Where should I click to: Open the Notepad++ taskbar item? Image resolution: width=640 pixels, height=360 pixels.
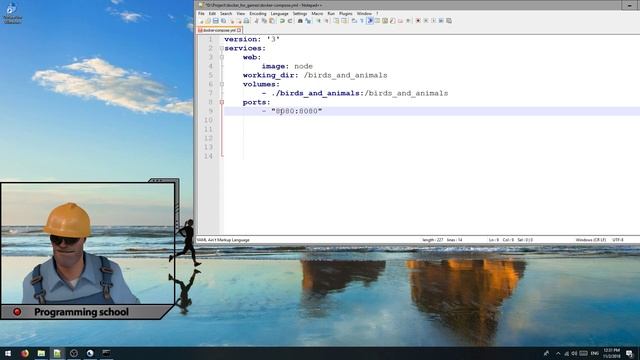[57, 353]
